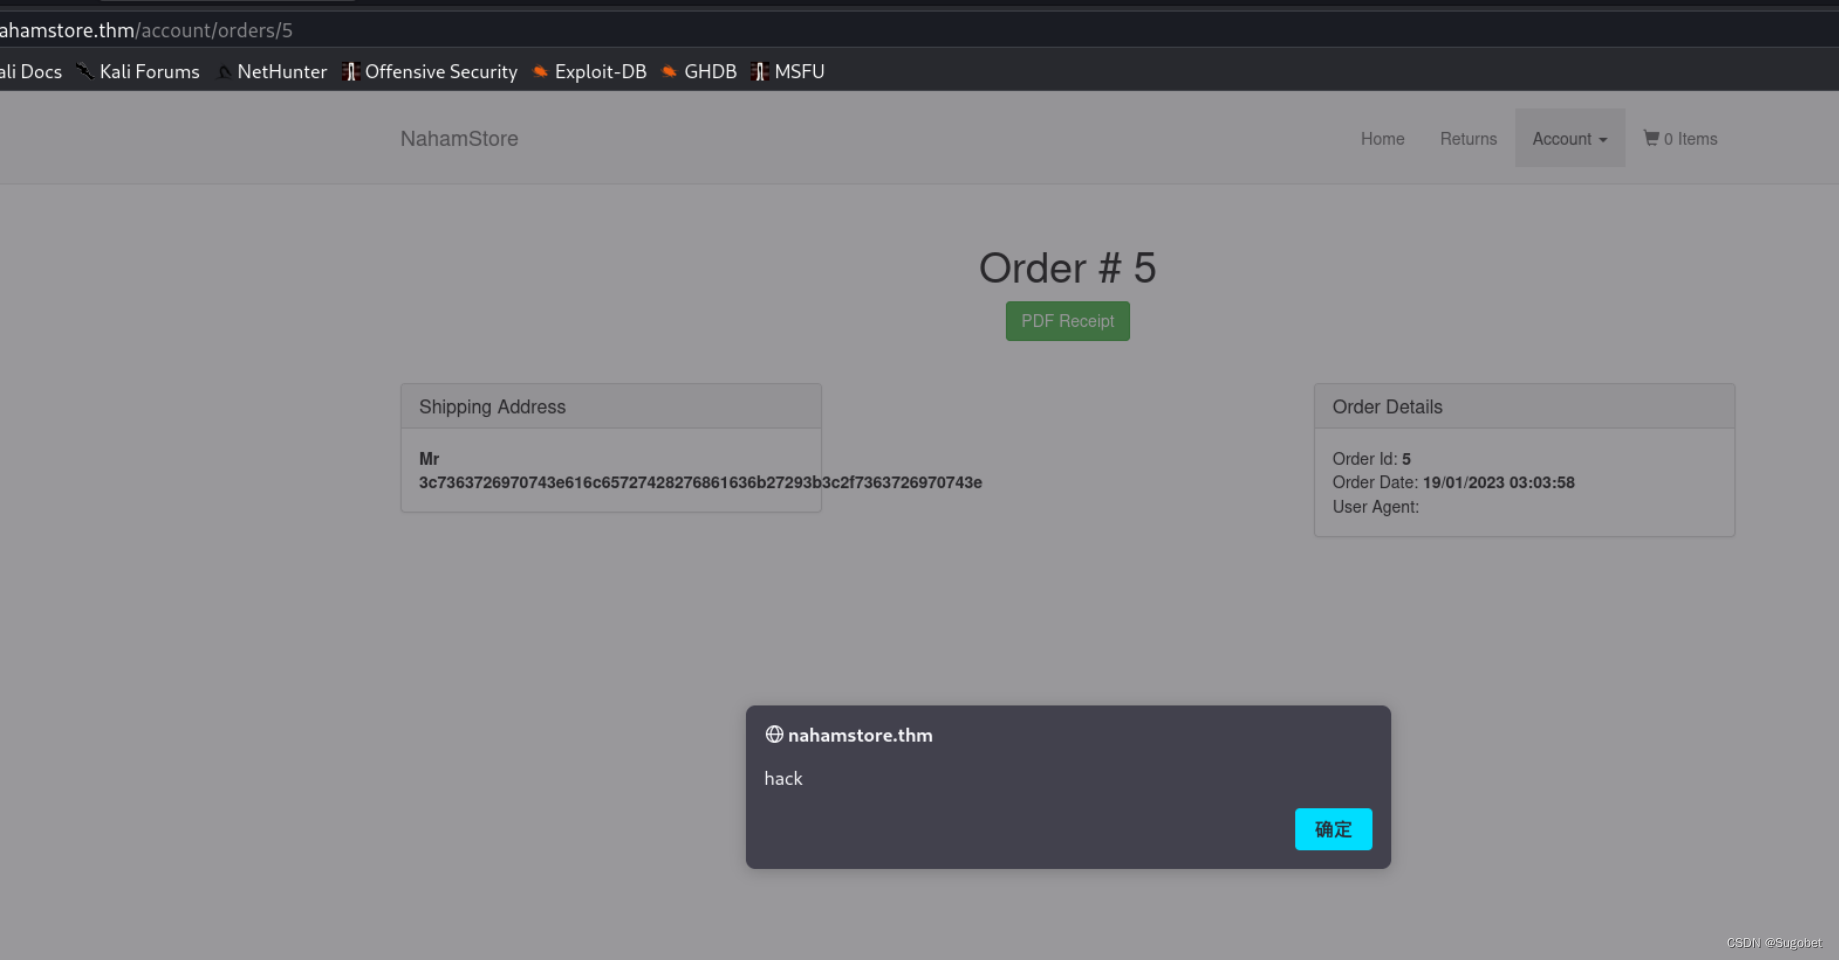Click the Mr name in shipping address

coord(429,459)
